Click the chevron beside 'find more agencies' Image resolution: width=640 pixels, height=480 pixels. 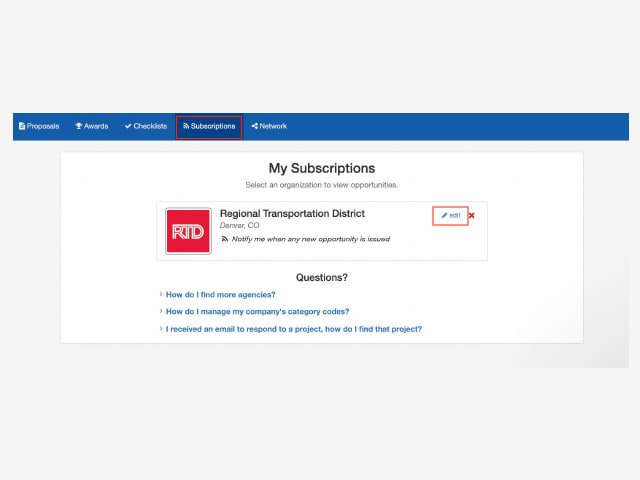[x=161, y=294]
